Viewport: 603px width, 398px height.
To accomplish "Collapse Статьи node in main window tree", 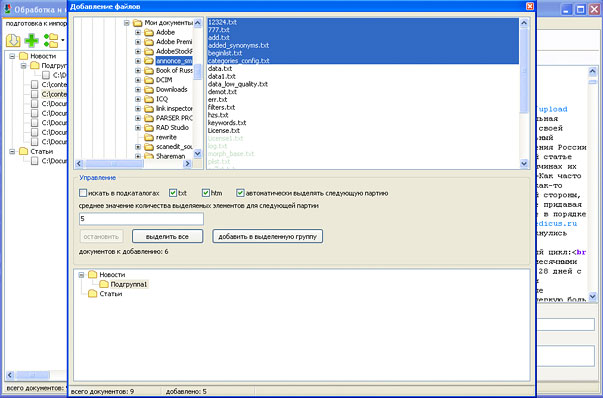I will tap(12, 152).
